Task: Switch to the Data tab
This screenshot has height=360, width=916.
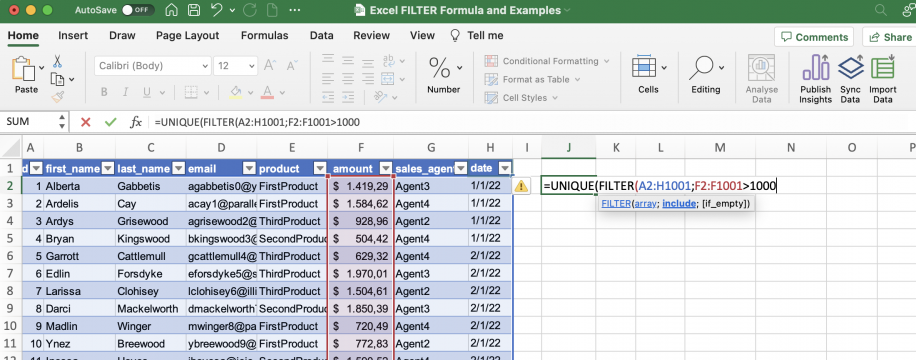Action: (x=321, y=36)
